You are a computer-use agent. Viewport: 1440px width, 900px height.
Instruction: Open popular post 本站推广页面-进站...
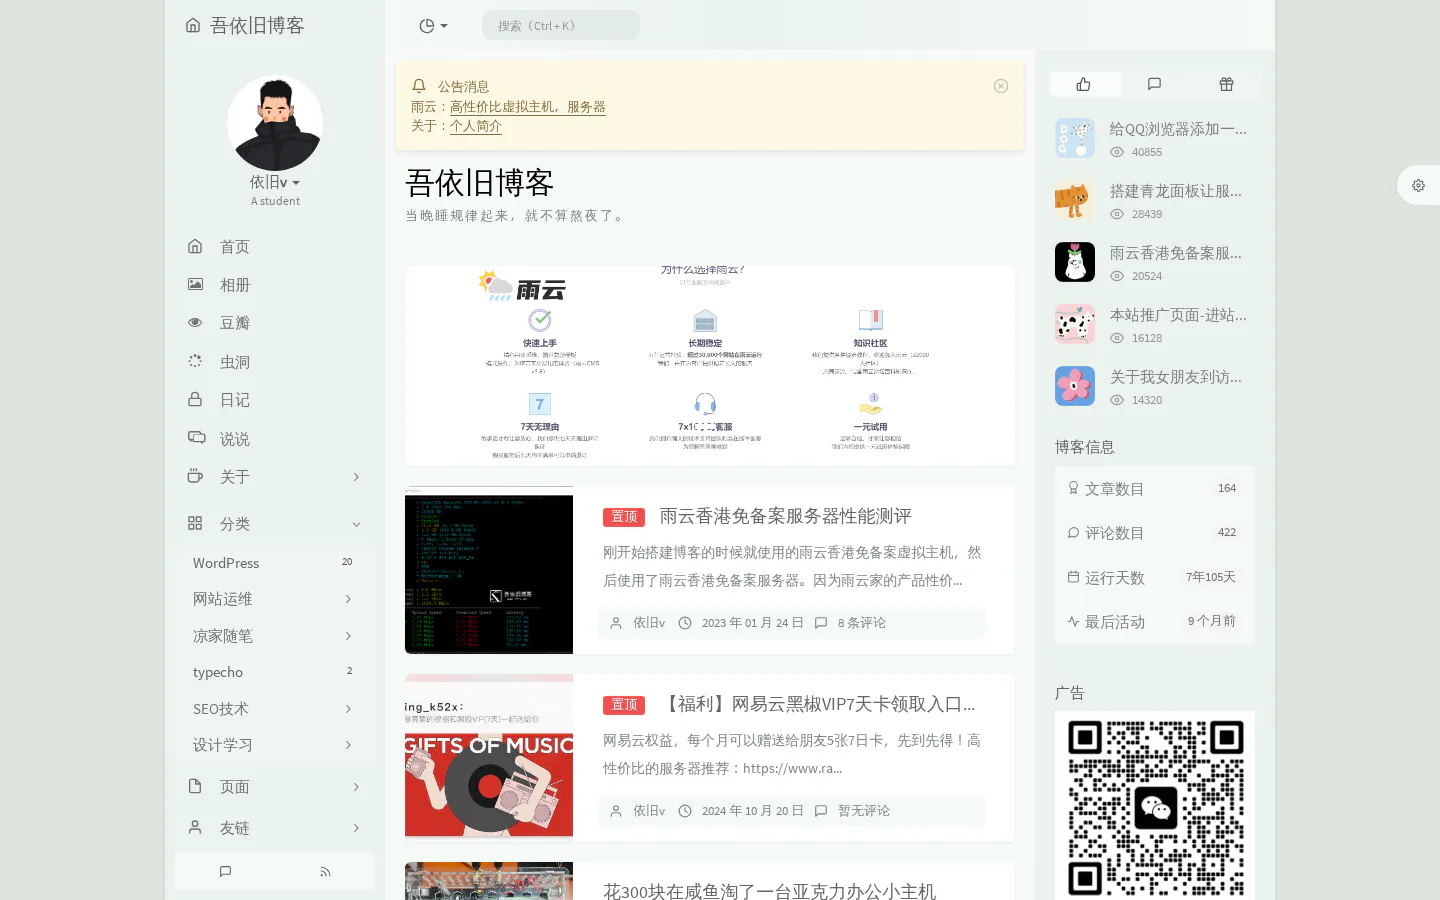pos(1178,315)
